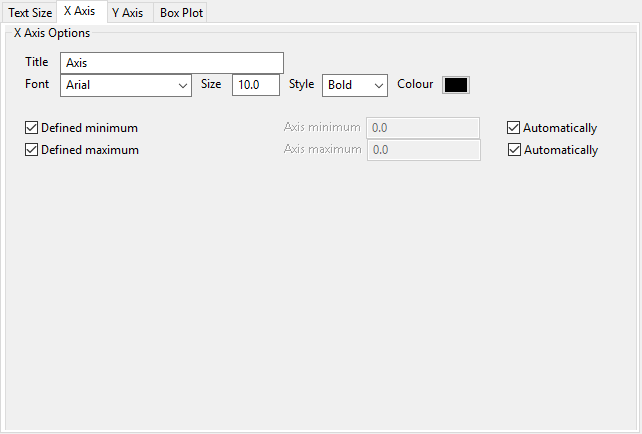The image size is (642, 434).
Task: Click the Style dropdown chevron arrow
Action: (x=379, y=86)
